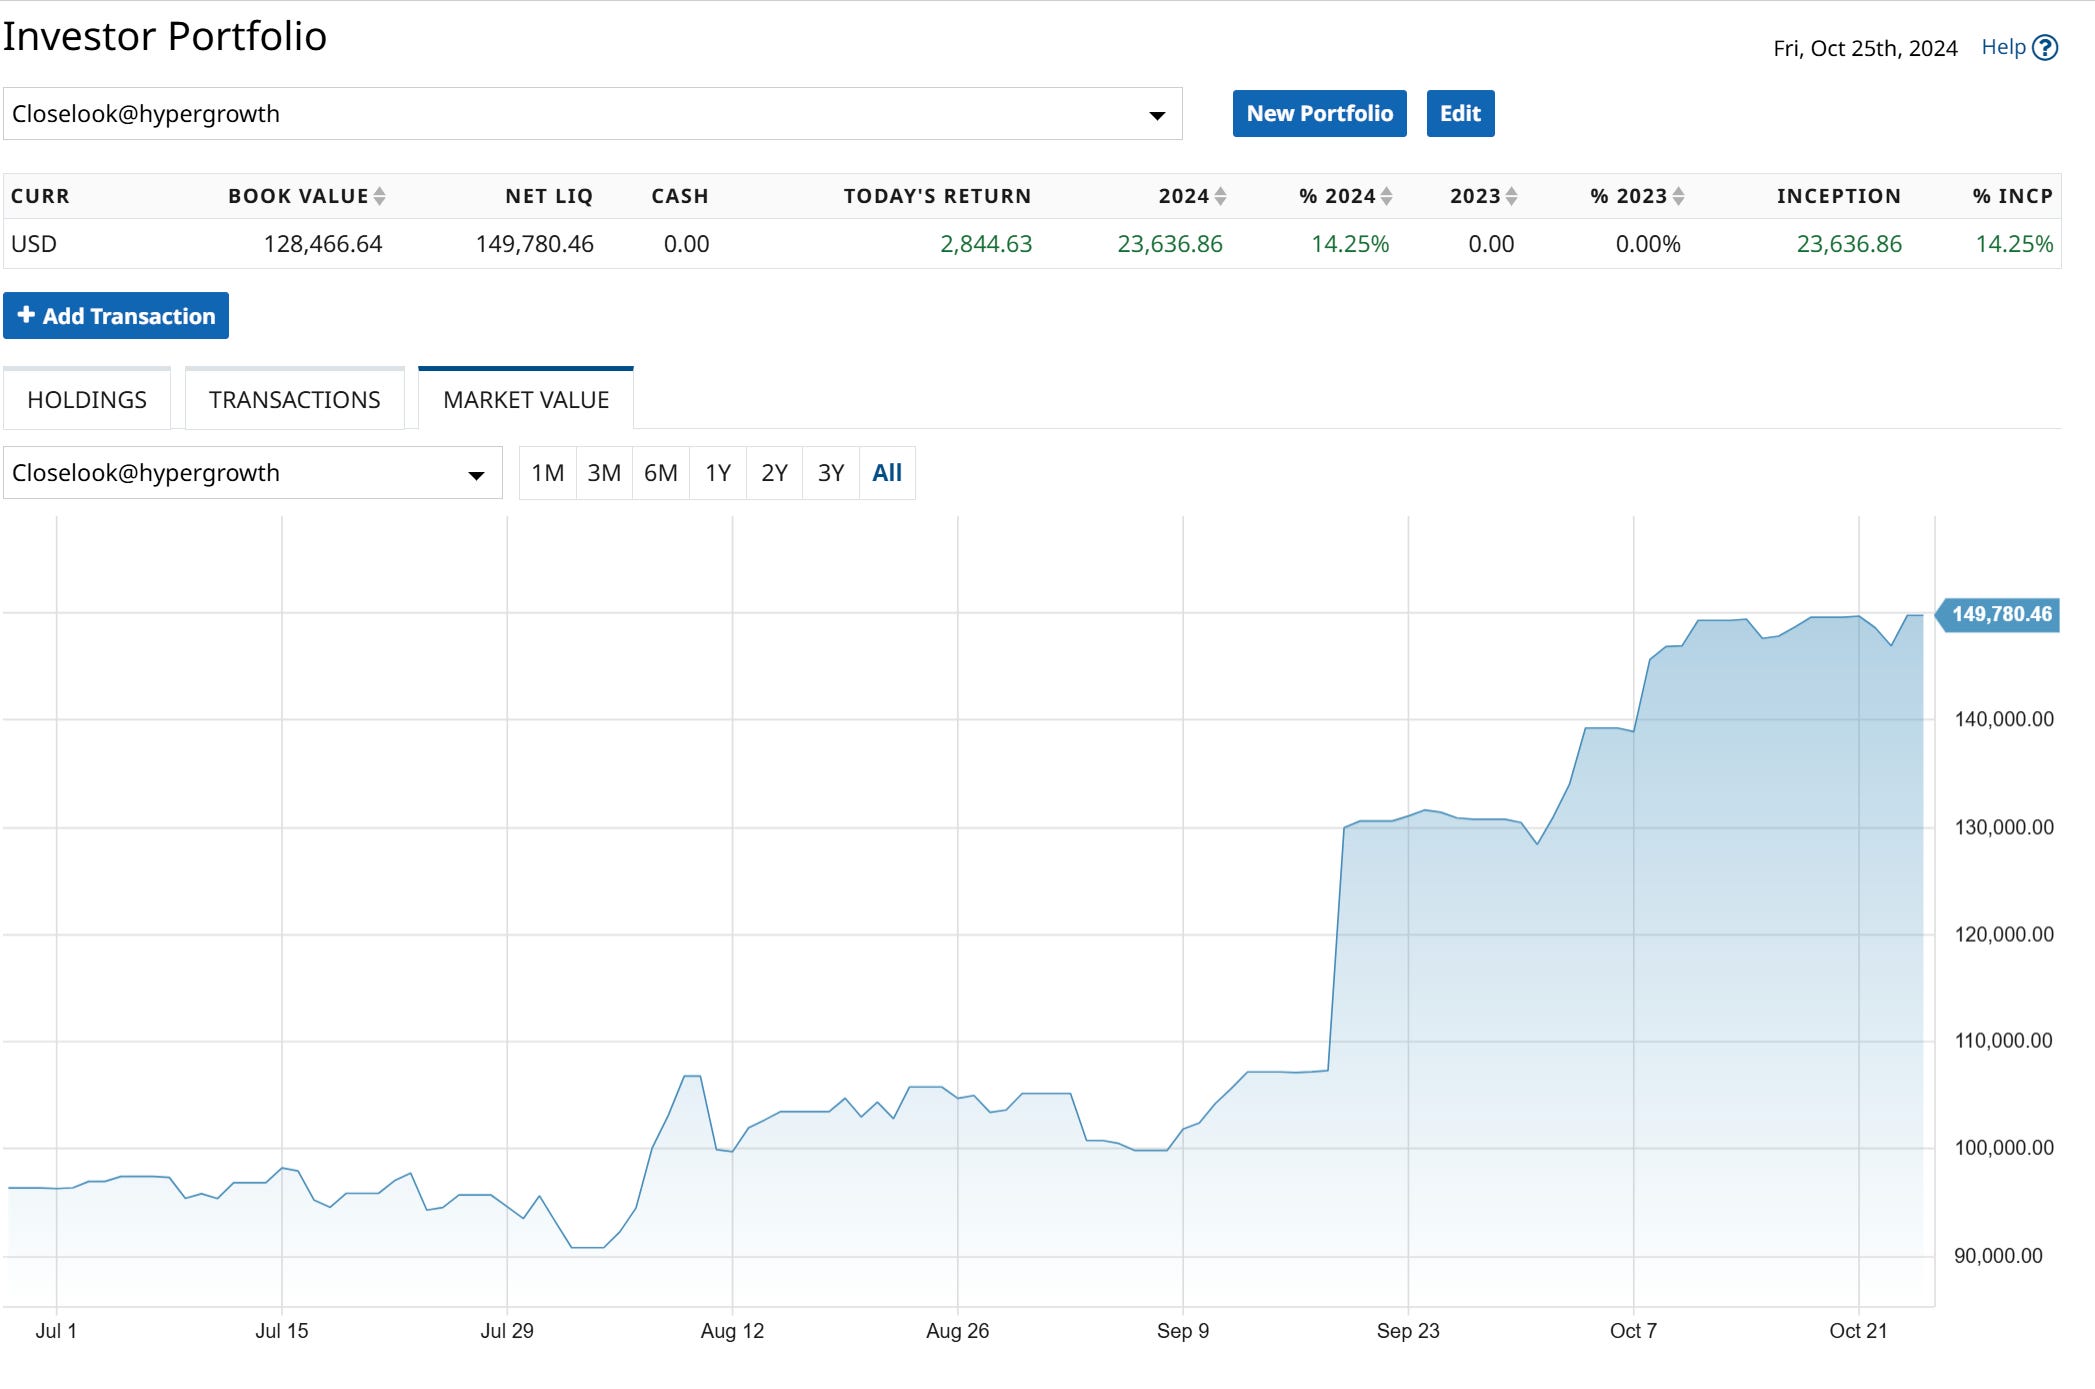
Task: Click the Help question mark icon
Action: click(2046, 48)
